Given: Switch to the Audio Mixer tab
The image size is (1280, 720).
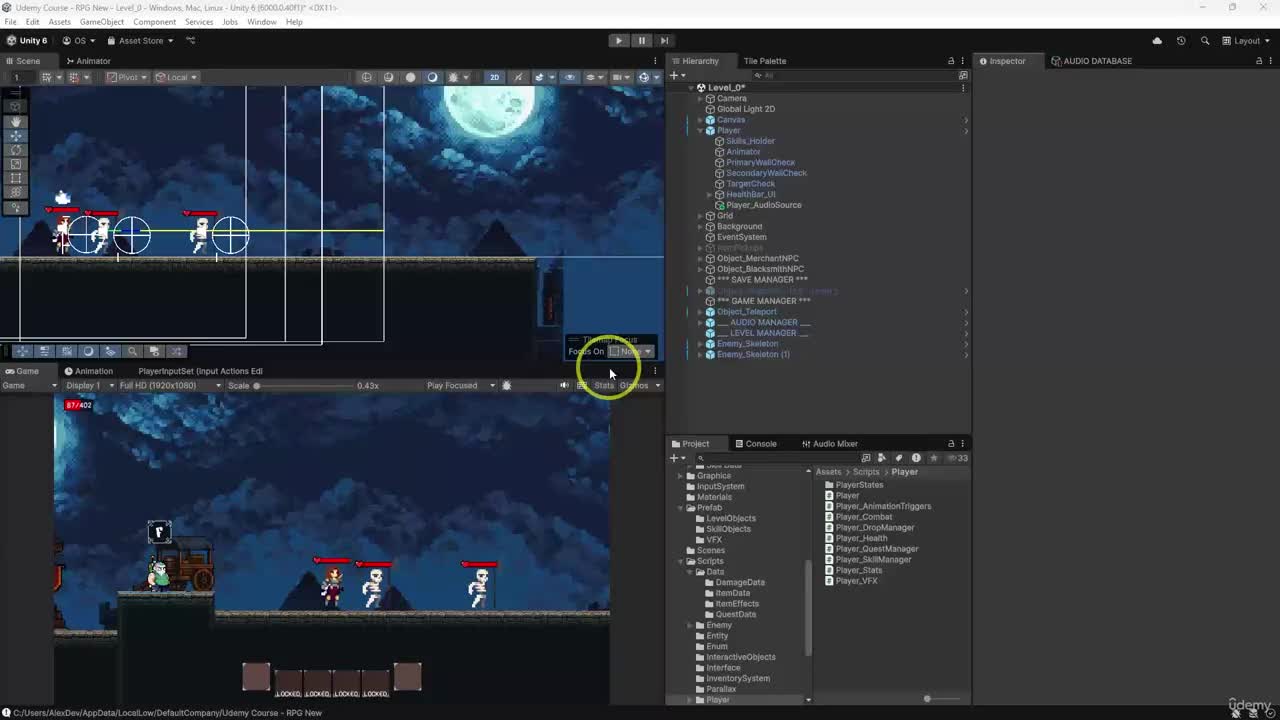Looking at the screenshot, I should pyautogui.click(x=829, y=444).
